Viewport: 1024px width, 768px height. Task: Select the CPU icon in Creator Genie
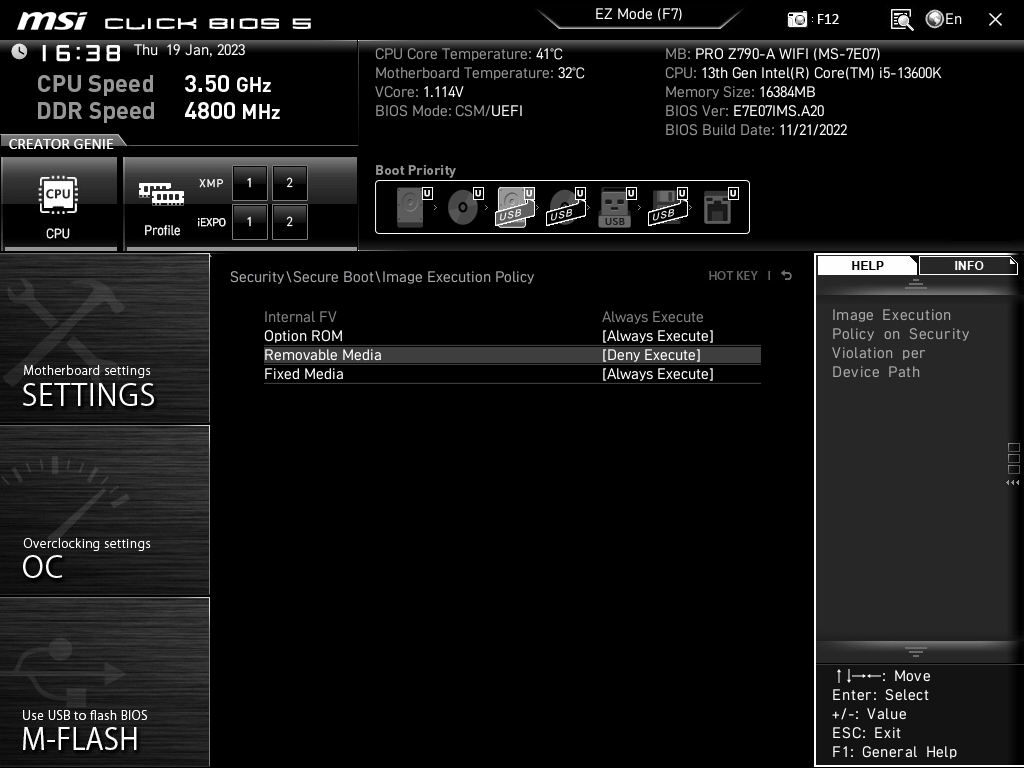tap(61, 195)
